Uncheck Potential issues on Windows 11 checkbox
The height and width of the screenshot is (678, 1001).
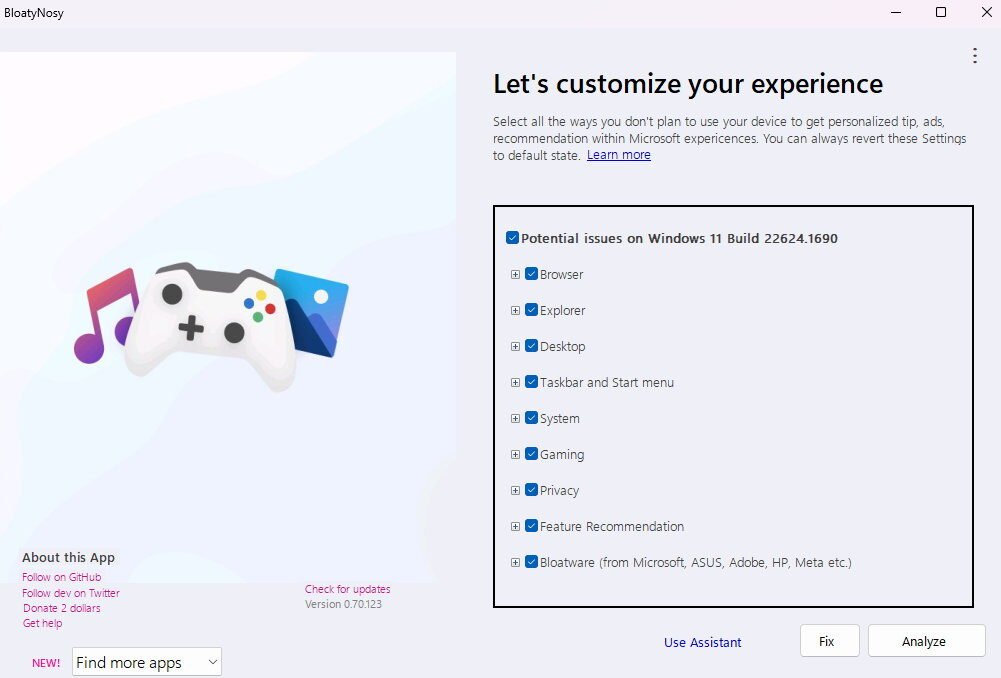click(x=512, y=238)
